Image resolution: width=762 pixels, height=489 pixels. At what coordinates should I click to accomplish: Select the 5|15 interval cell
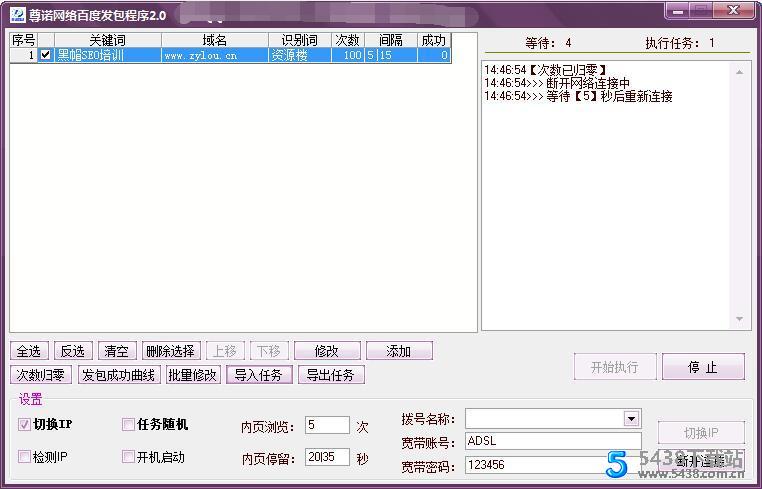tap(391, 55)
